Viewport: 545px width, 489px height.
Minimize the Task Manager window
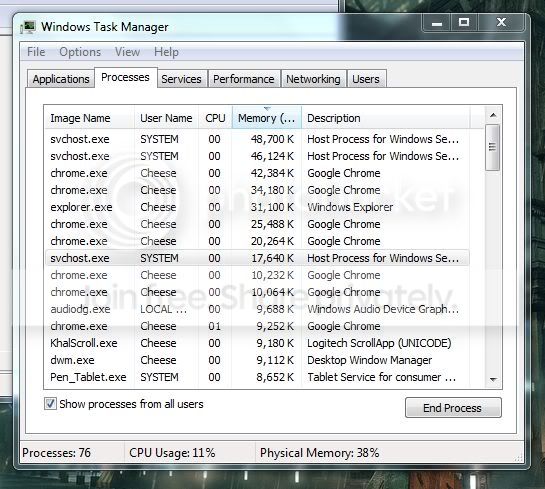[x=437, y=23]
